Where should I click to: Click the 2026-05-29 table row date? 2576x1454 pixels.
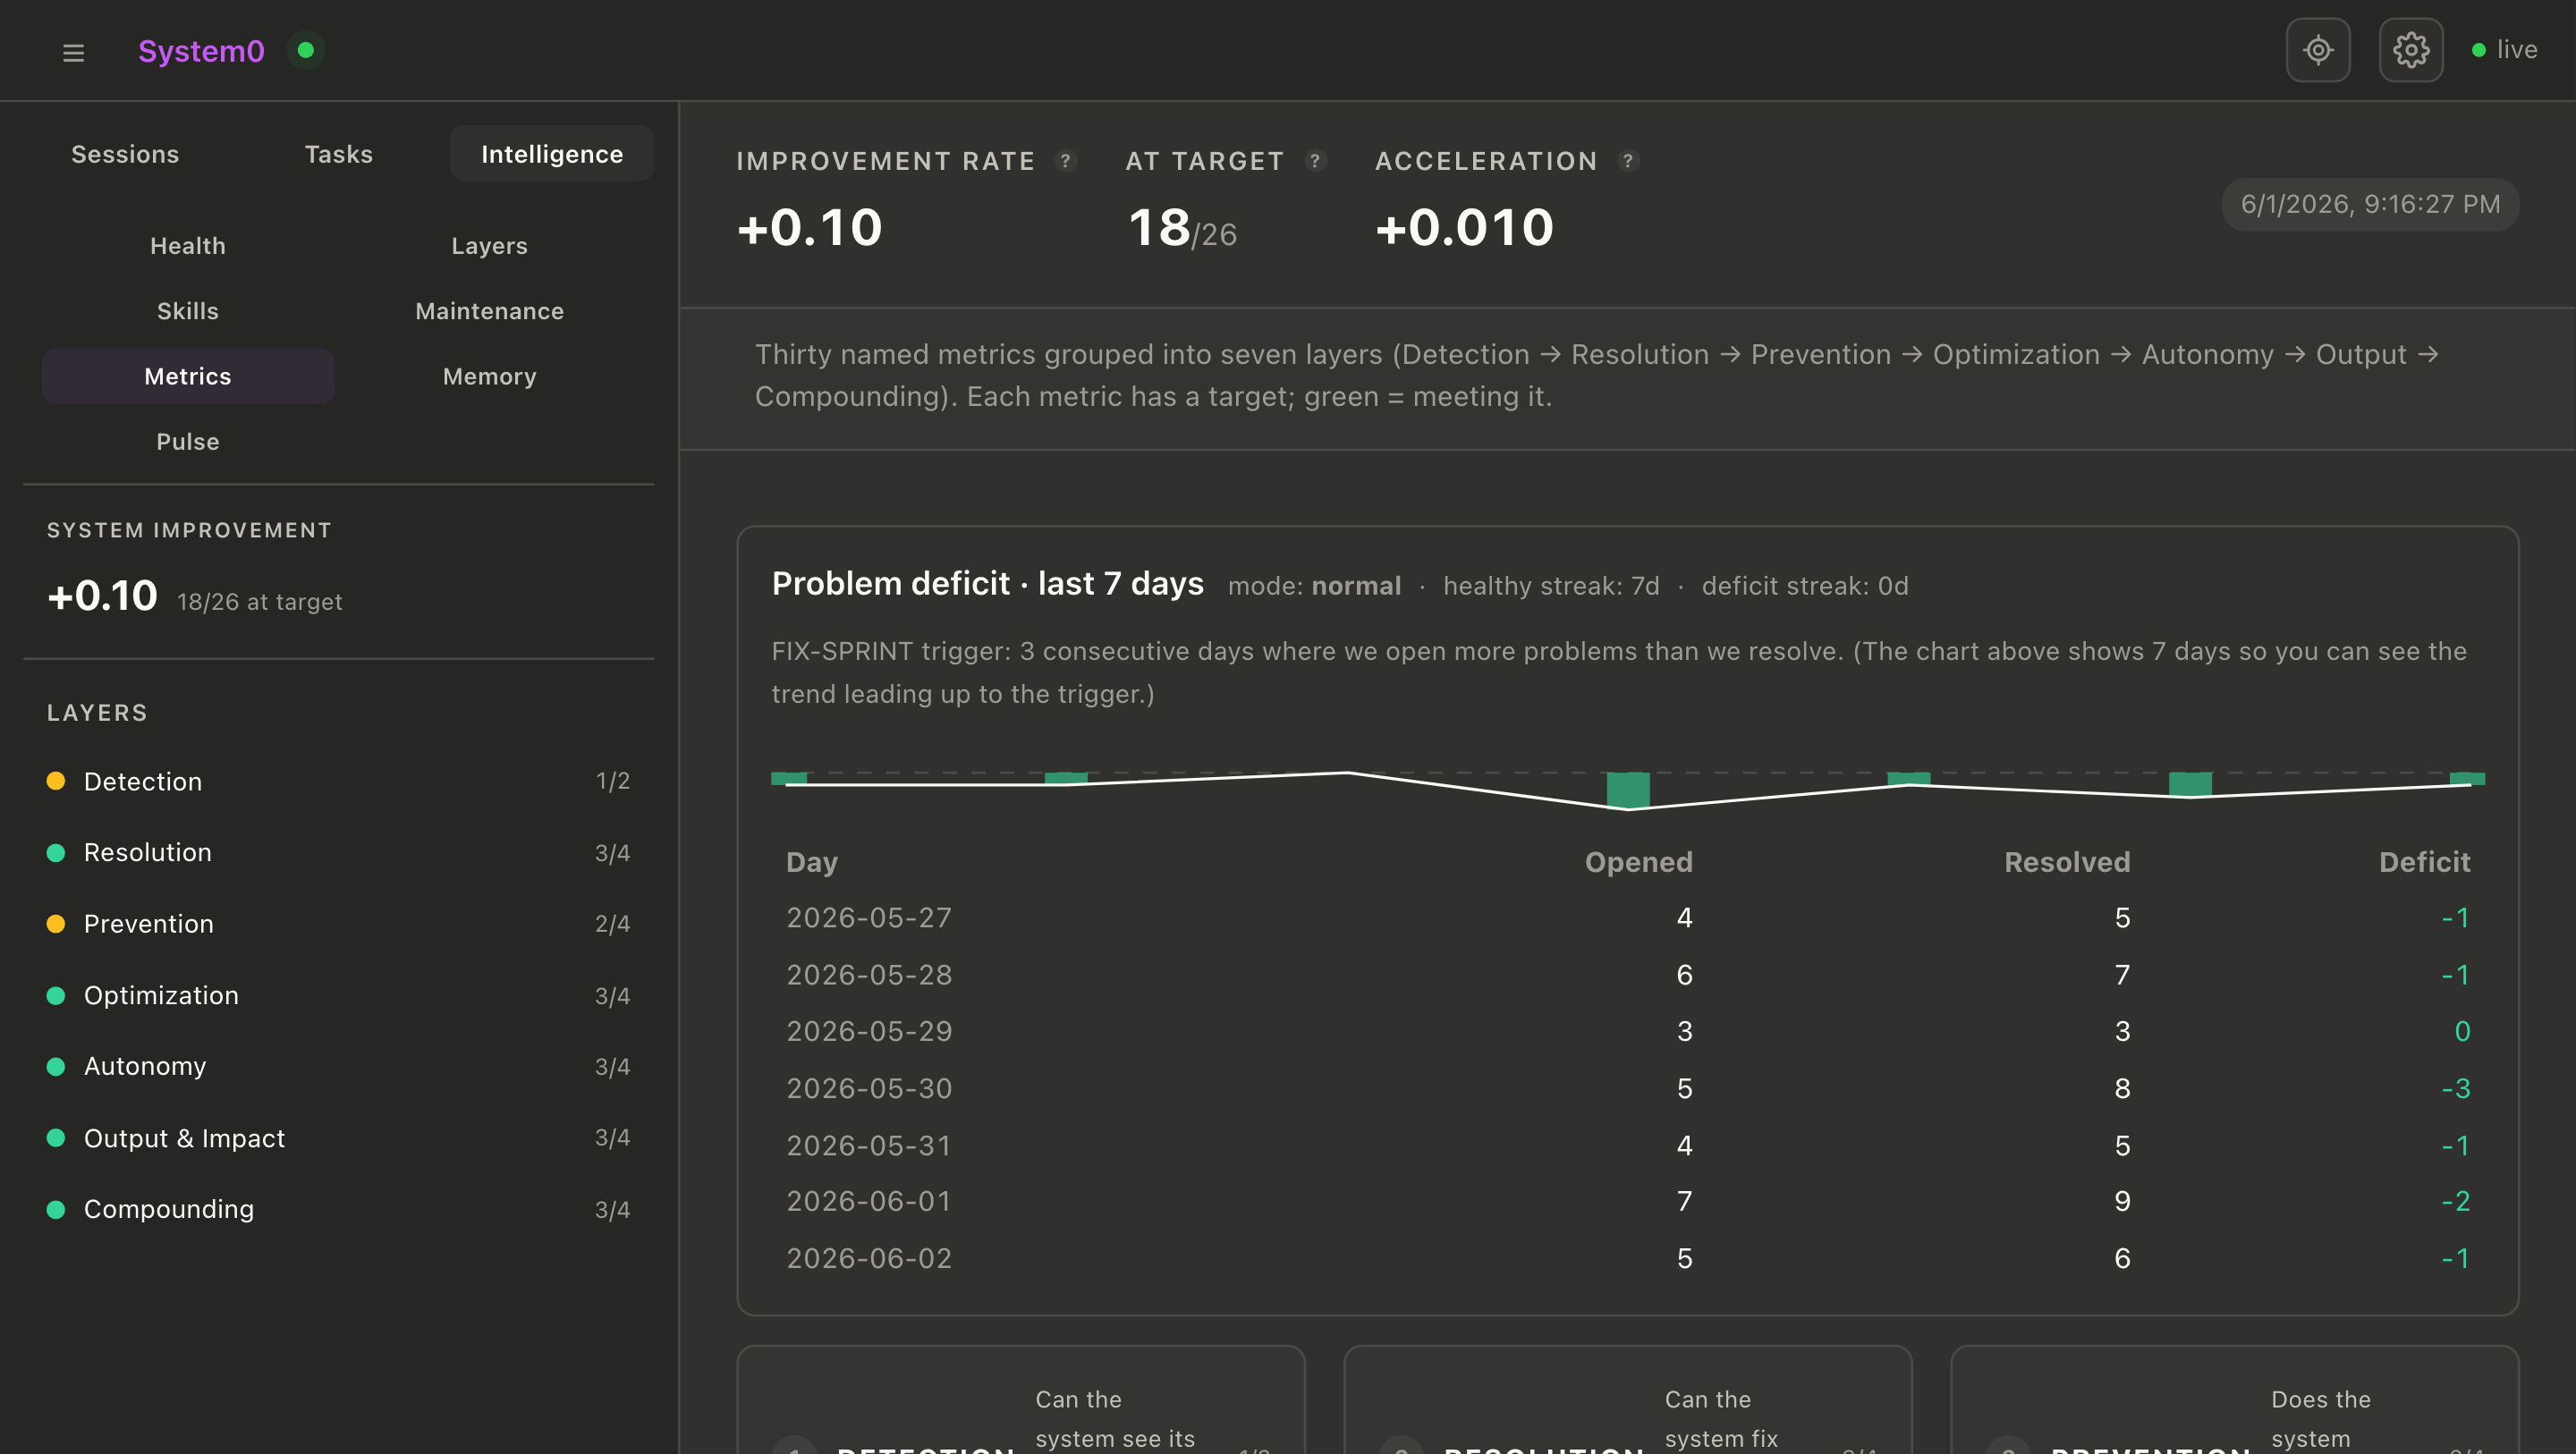[x=869, y=1031]
